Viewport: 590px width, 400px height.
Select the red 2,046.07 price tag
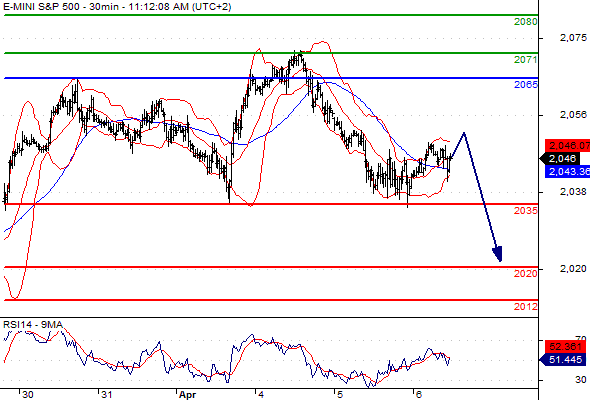pos(567,146)
